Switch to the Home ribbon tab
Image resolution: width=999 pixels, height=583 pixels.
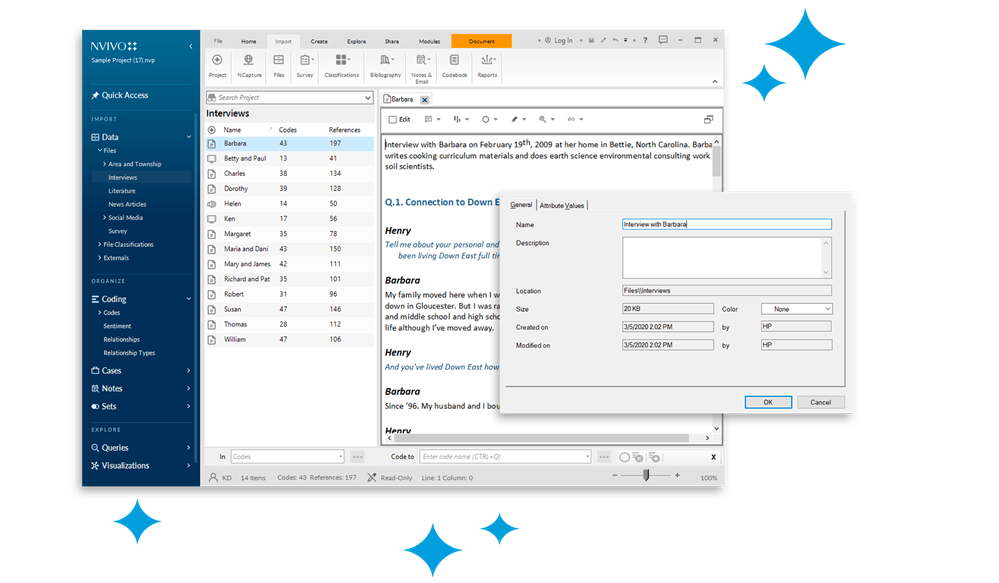pyautogui.click(x=248, y=41)
